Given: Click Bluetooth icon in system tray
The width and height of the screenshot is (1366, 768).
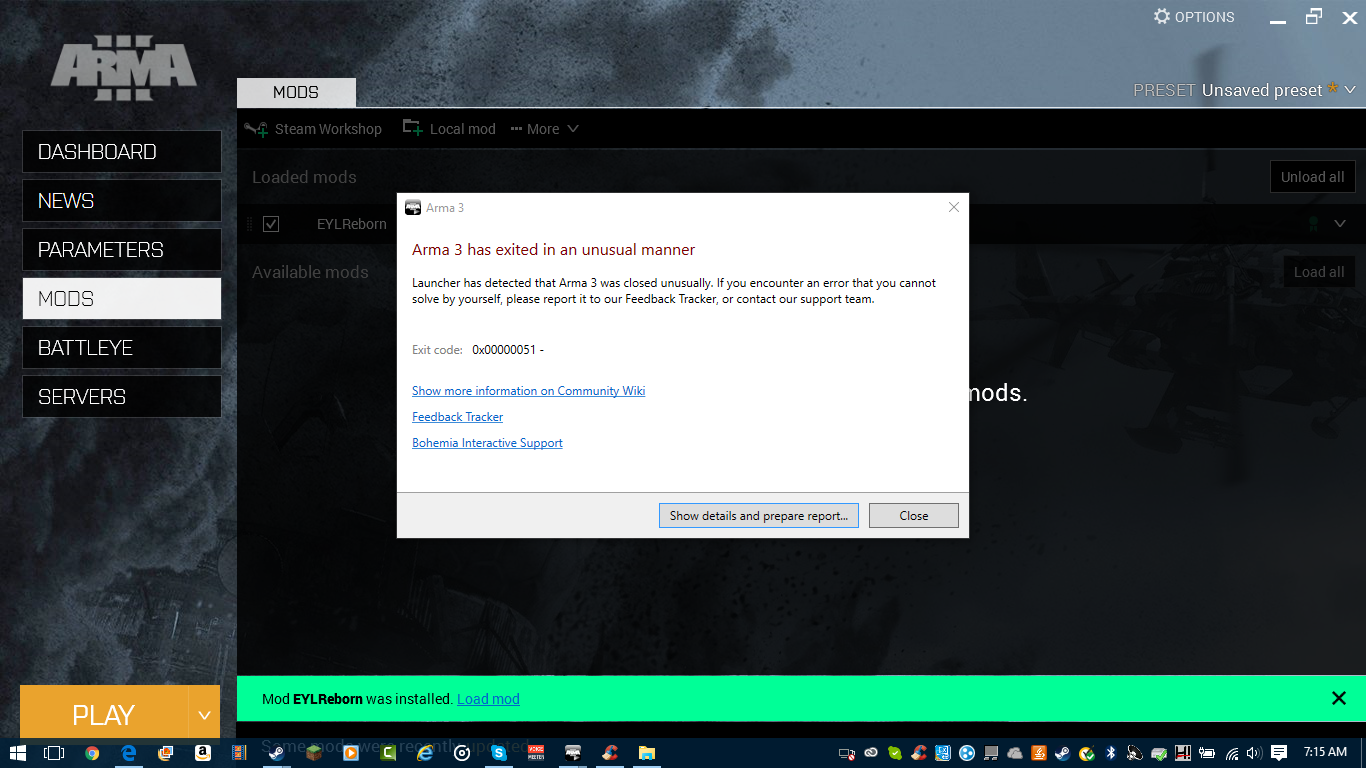Looking at the screenshot, I should (x=1110, y=753).
